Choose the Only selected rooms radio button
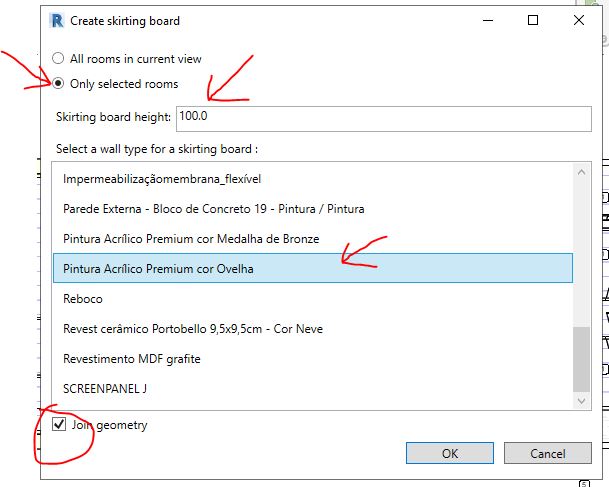 coord(58,83)
